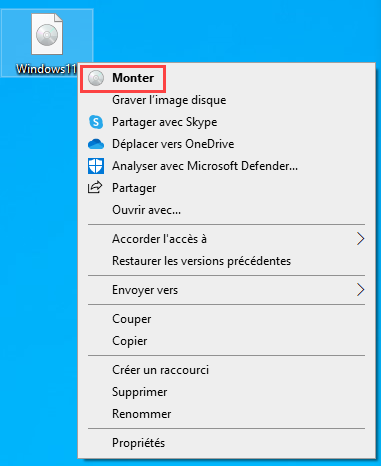
Task: Expand the Envoyer vers submenu arrow
Action: coord(360,290)
